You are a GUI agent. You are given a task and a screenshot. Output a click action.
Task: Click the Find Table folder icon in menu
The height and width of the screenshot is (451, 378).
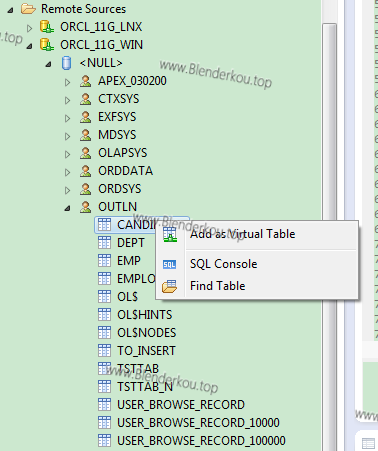click(x=169, y=286)
